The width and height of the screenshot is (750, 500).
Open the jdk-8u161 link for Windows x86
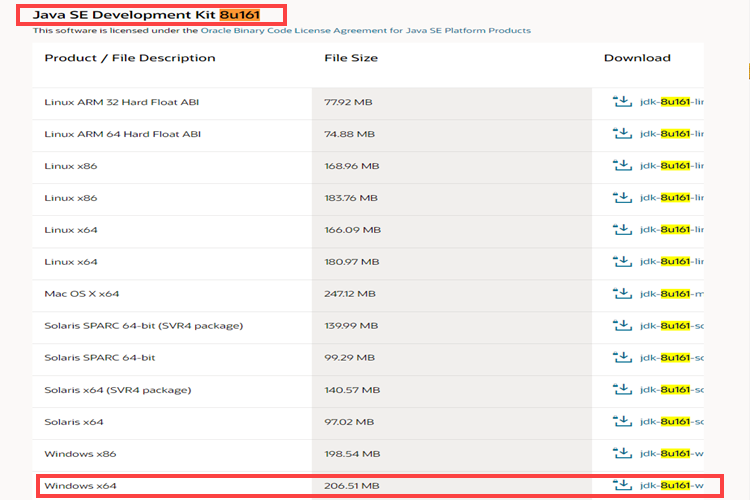(672, 454)
